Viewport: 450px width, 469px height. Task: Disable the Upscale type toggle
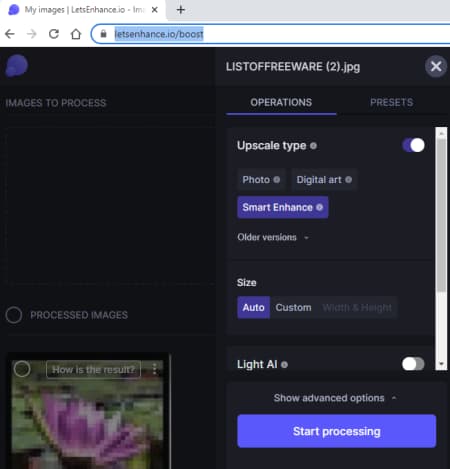[x=413, y=145]
